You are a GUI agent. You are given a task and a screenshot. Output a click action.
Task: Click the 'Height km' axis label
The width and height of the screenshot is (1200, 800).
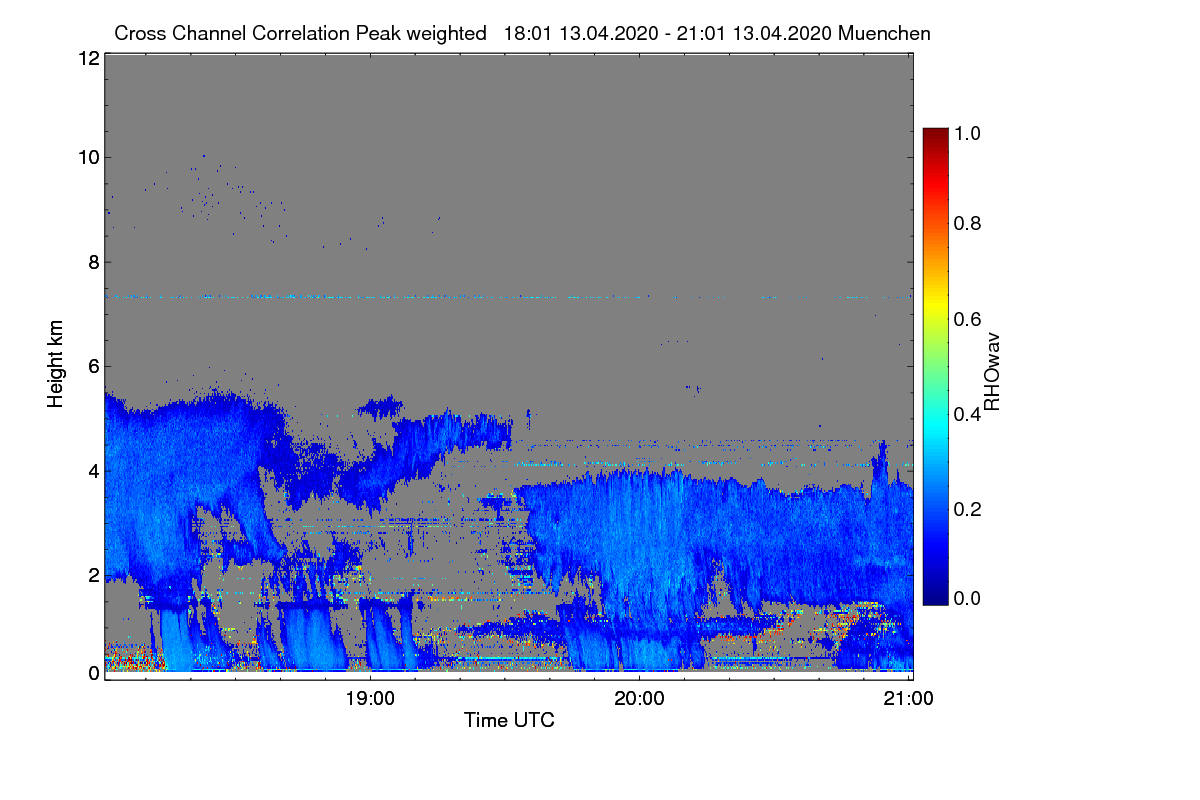(x=55, y=364)
